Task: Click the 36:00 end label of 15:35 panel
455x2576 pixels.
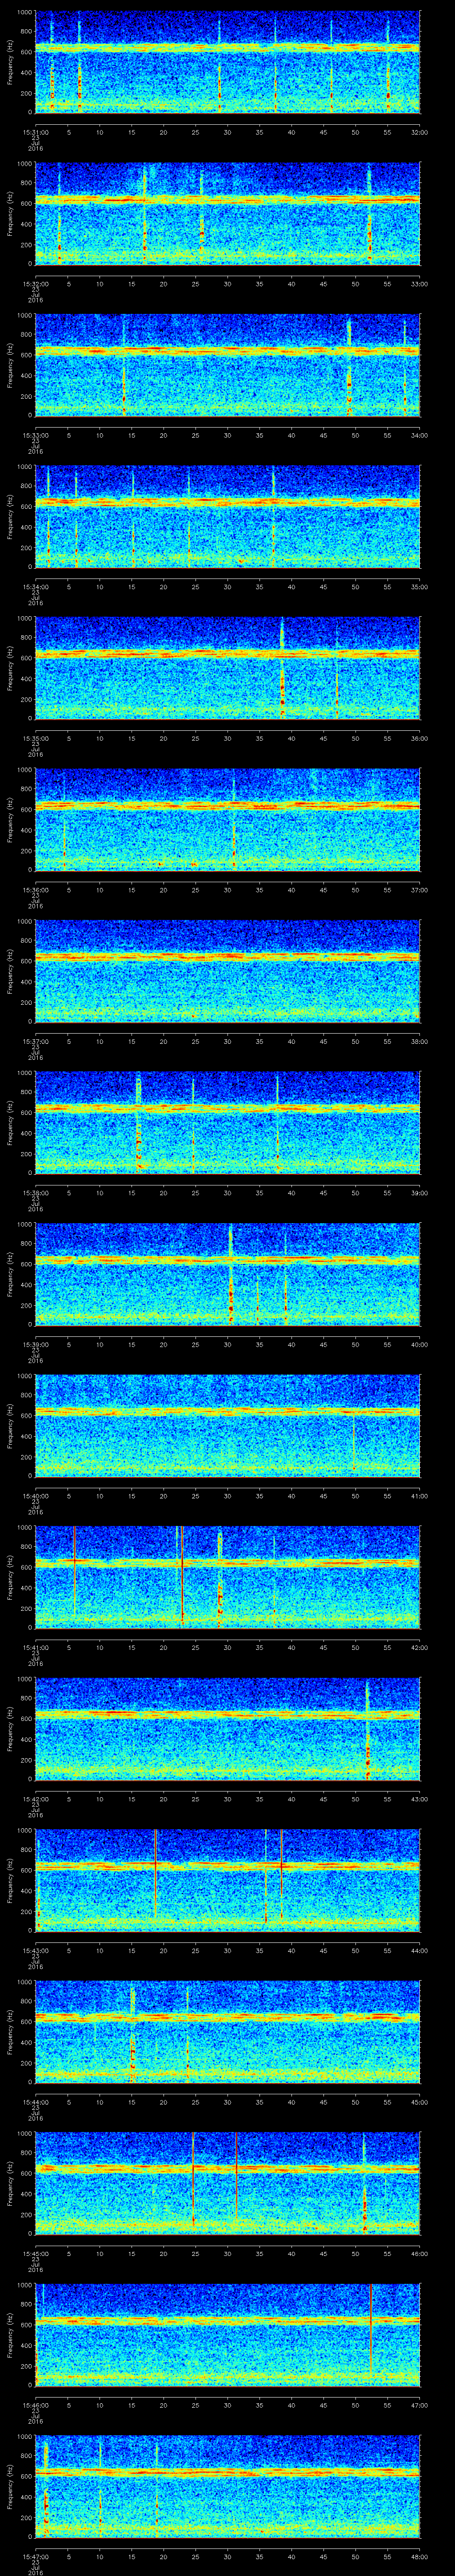Action: [x=419, y=738]
